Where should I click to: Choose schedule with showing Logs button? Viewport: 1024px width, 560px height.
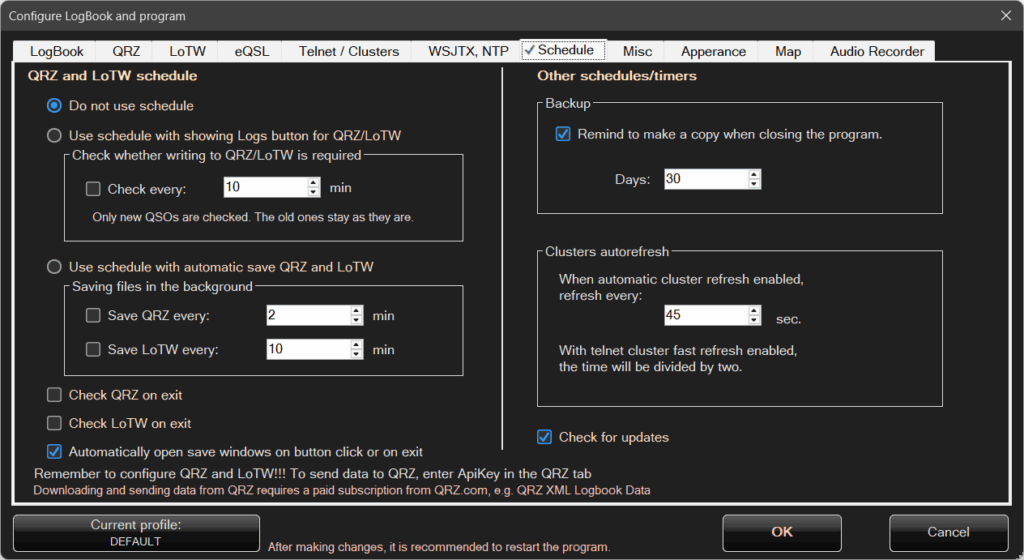55,135
